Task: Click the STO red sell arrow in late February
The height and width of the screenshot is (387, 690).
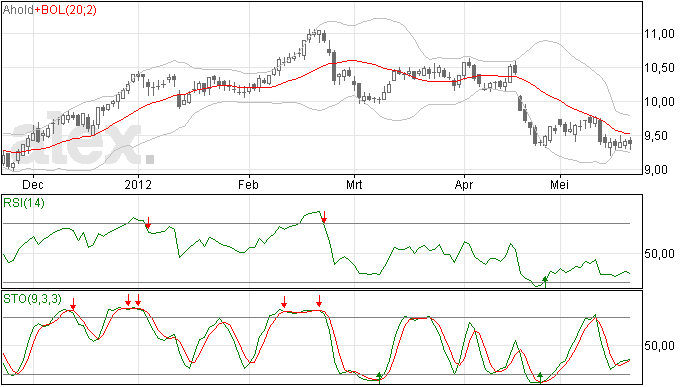Action: point(319,301)
